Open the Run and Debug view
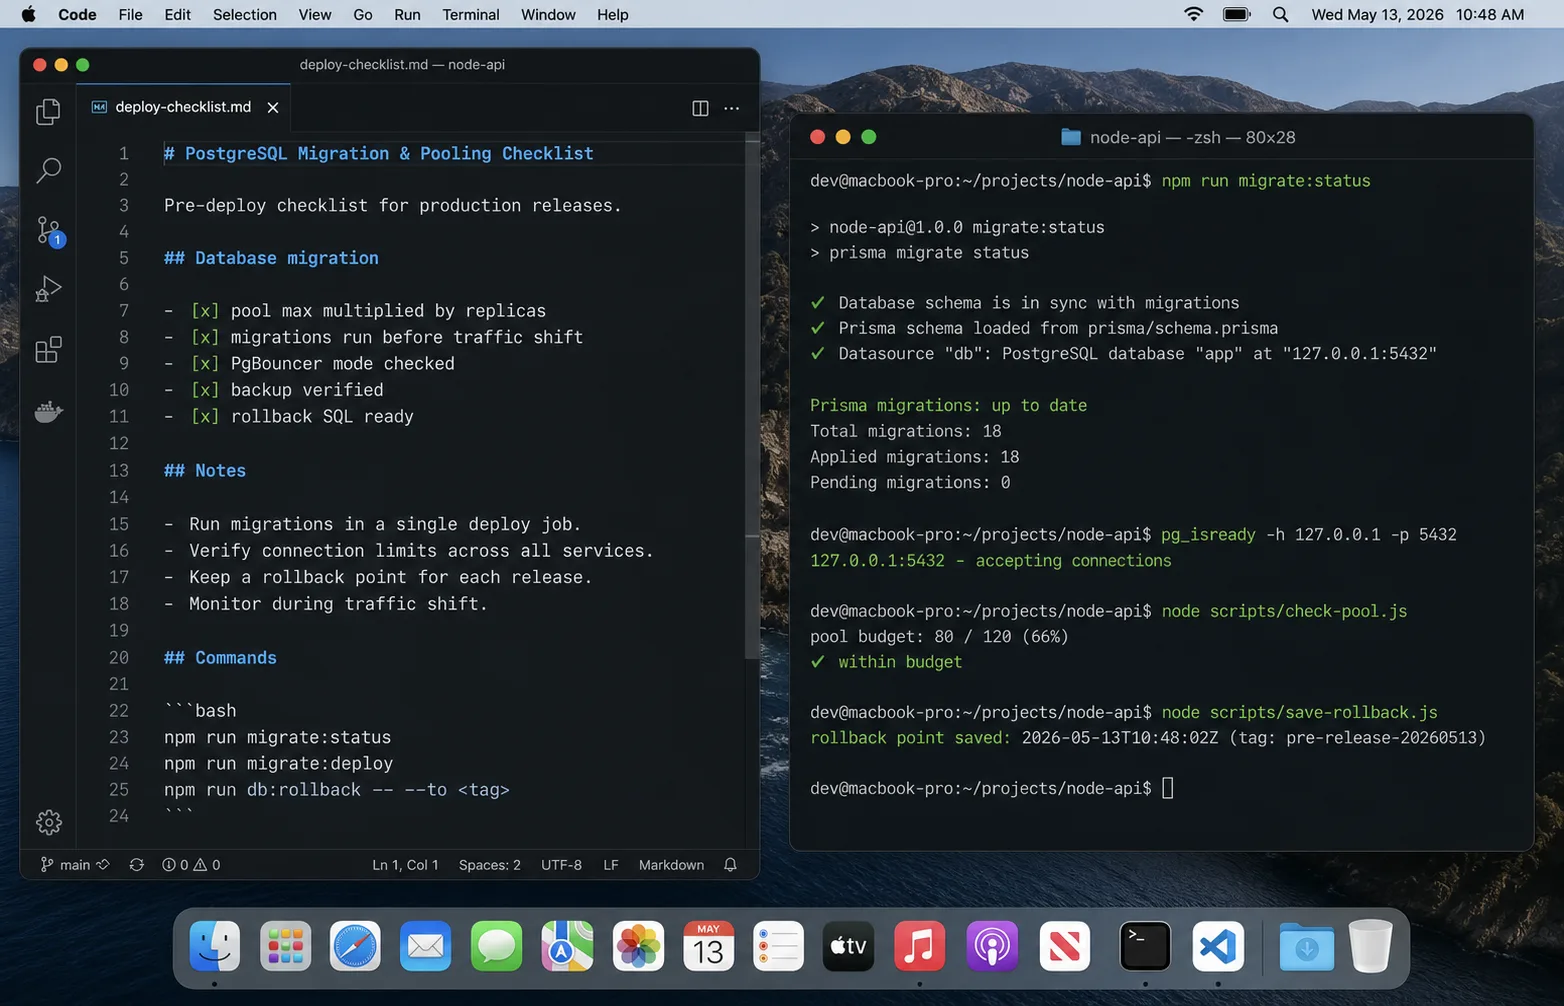The width and height of the screenshot is (1564, 1006). [48, 290]
